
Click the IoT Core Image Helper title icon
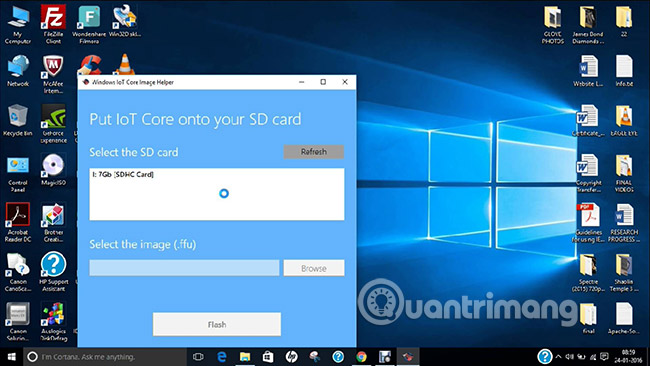pyautogui.click(x=86, y=82)
